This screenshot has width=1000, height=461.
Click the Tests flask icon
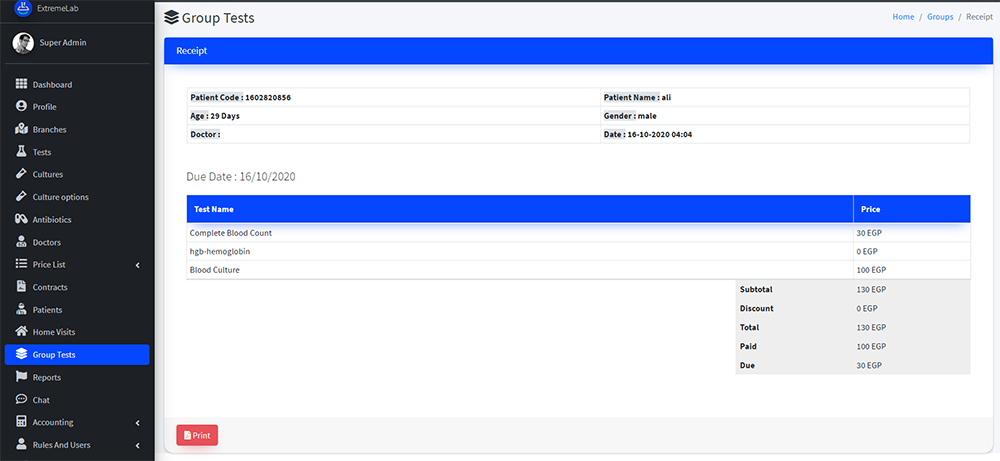tap(21, 152)
